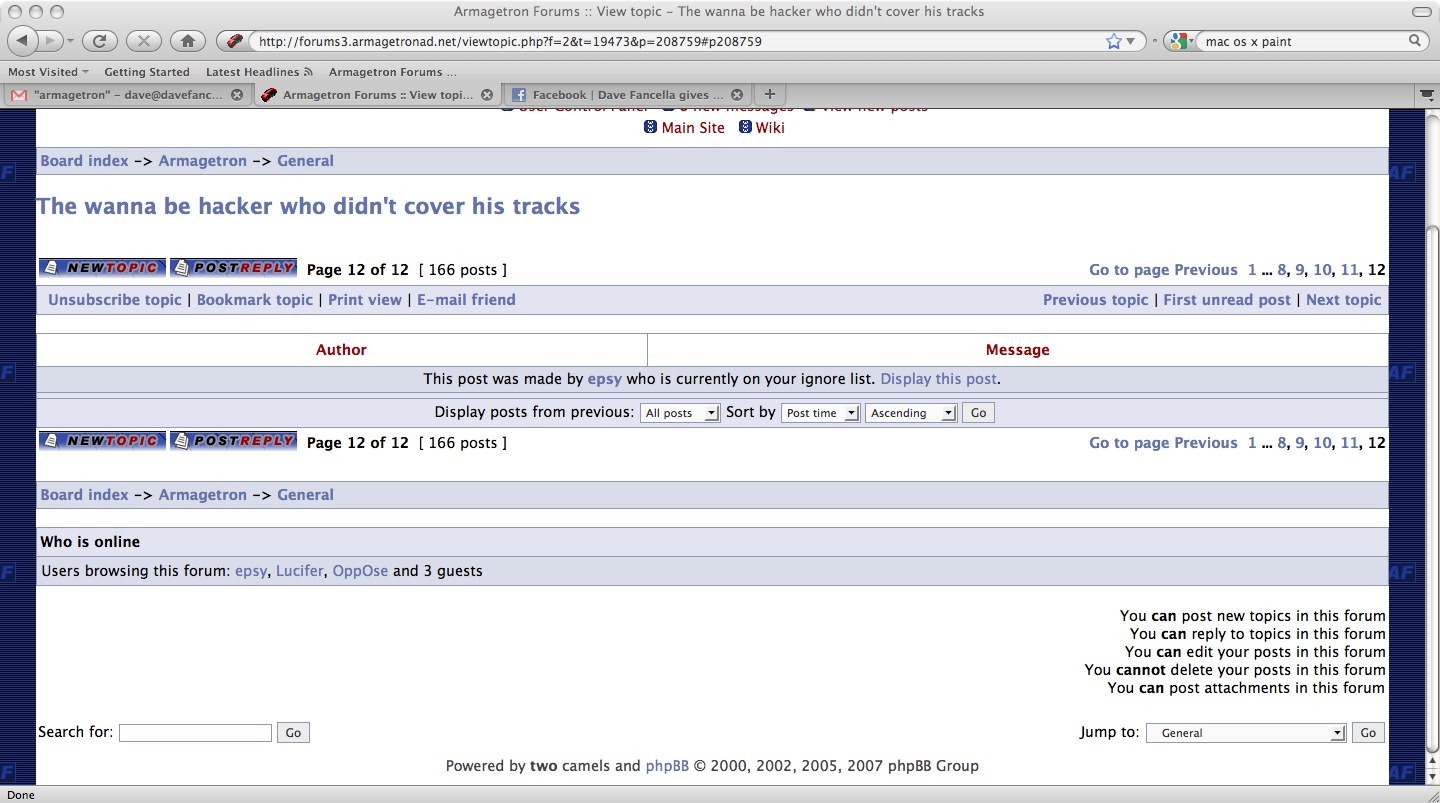
Task: Click the Stop loading icon
Action: [x=144, y=41]
